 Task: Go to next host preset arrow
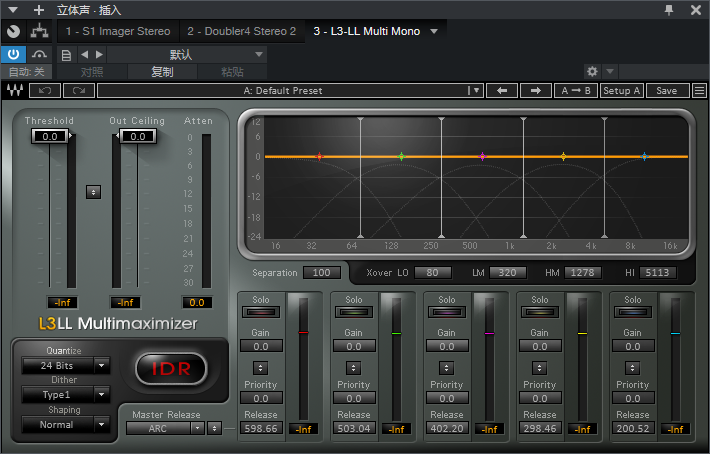click(x=99, y=55)
